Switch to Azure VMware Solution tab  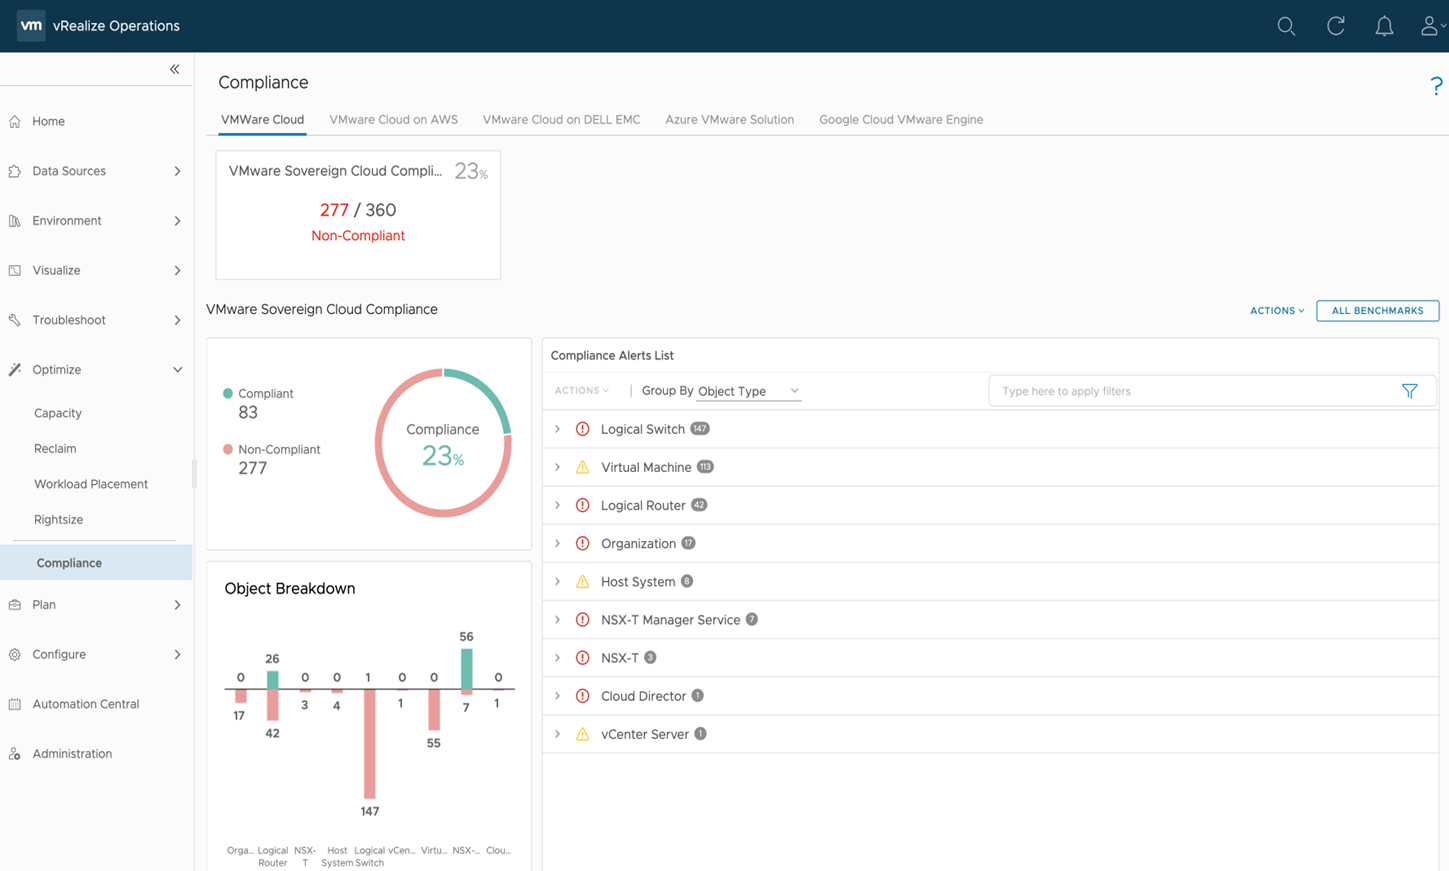tap(729, 119)
